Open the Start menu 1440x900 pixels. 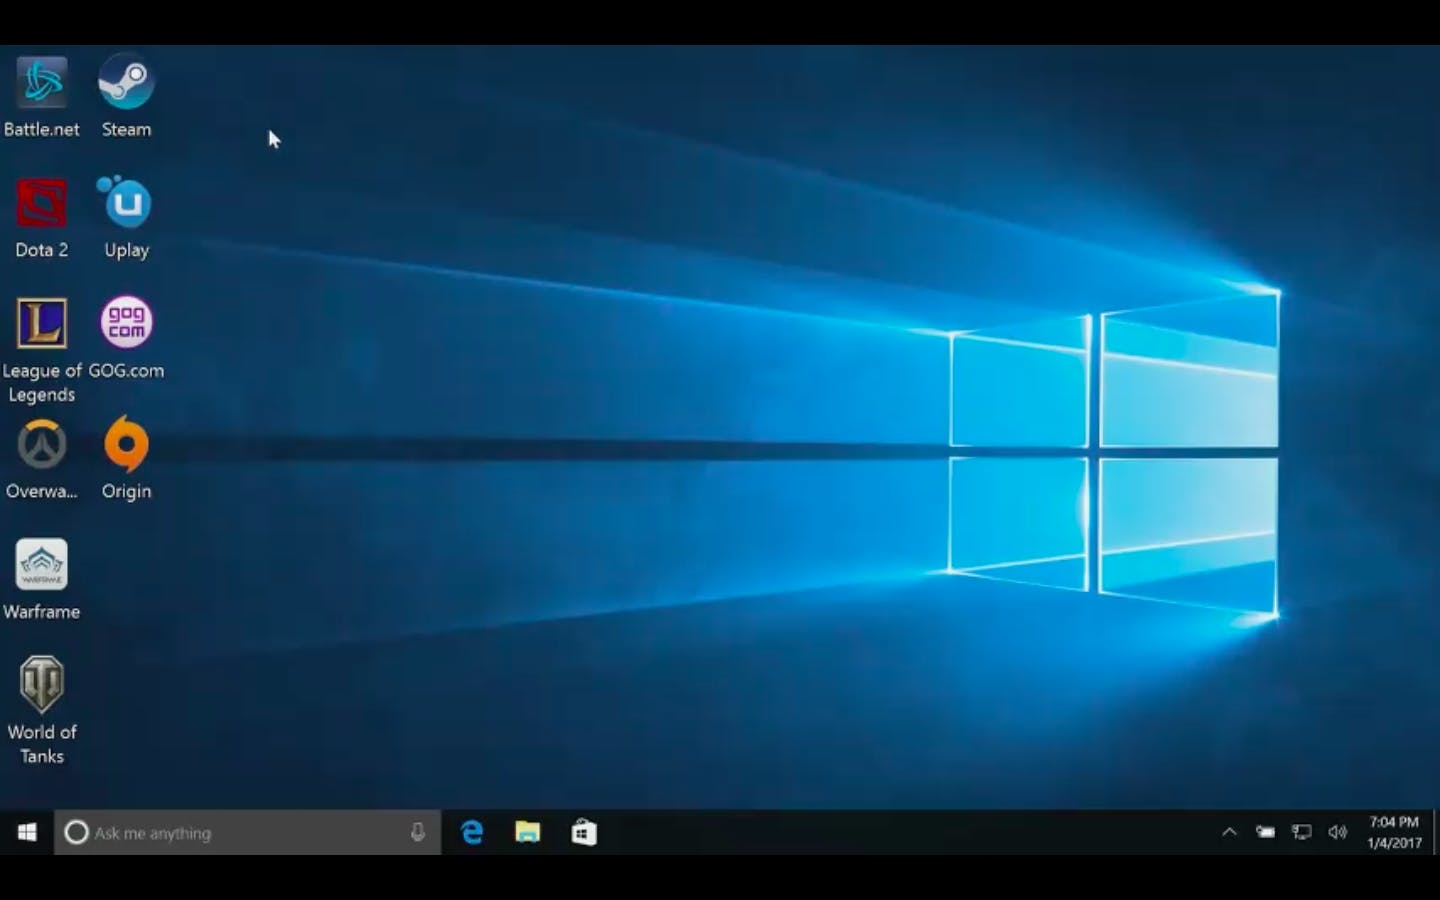[x=24, y=832]
